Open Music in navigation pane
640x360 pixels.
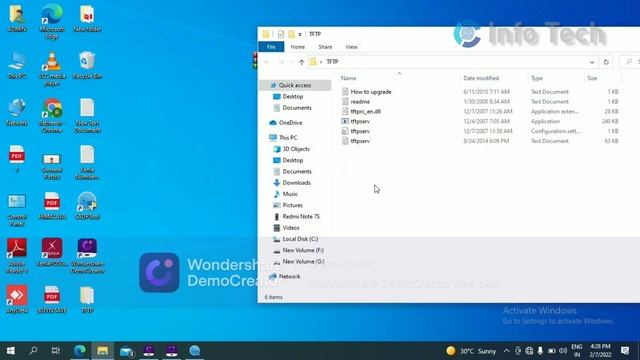pyautogui.click(x=290, y=194)
